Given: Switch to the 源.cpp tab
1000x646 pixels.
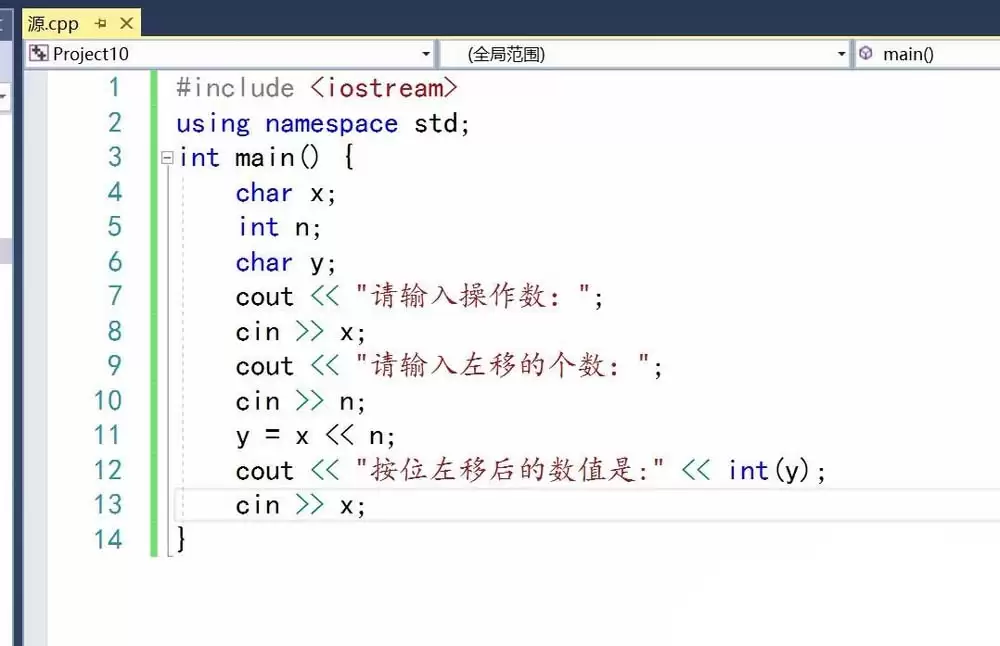Looking at the screenshot, I should pos(53,23).
